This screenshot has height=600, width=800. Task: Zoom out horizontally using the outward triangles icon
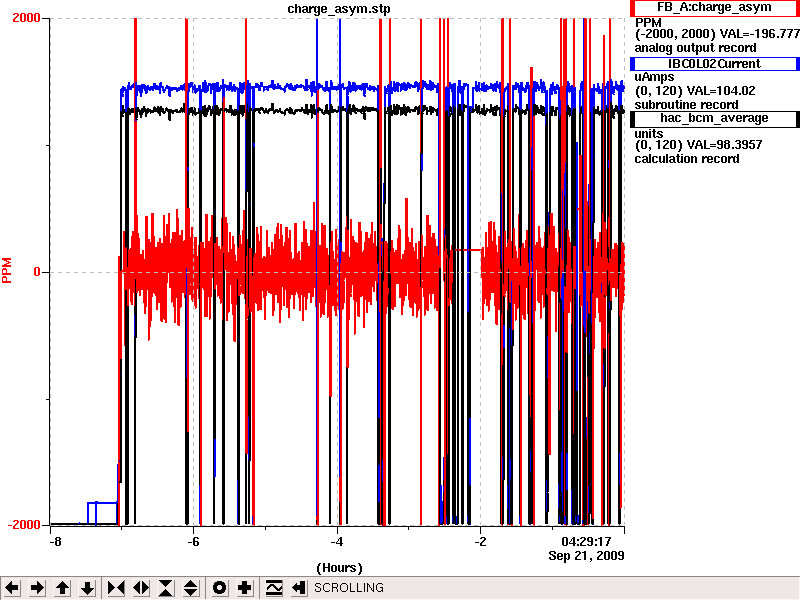(141, 588)
